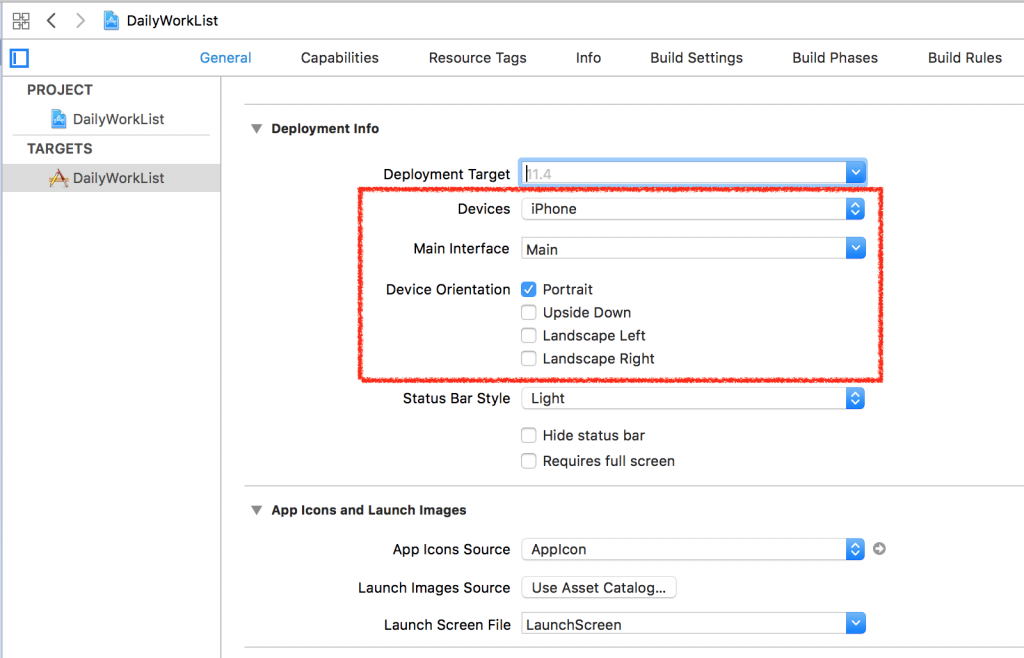The height and width of the screenshot is (658, 1024).
Task: Go forward with the right chevron arrow
Action: tap(80, 20)
